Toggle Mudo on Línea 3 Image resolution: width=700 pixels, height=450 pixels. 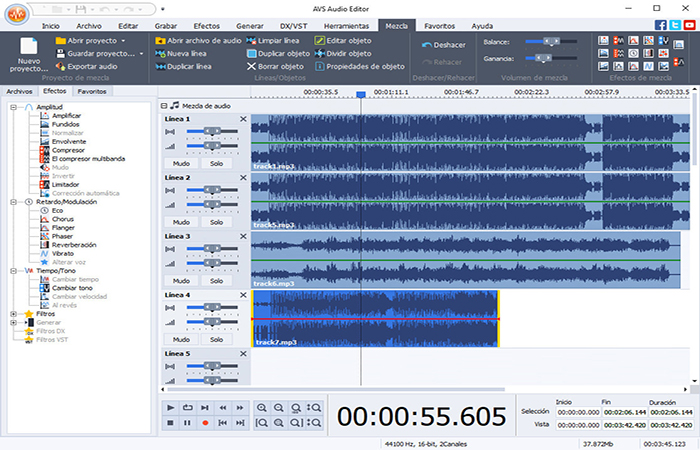181,281
